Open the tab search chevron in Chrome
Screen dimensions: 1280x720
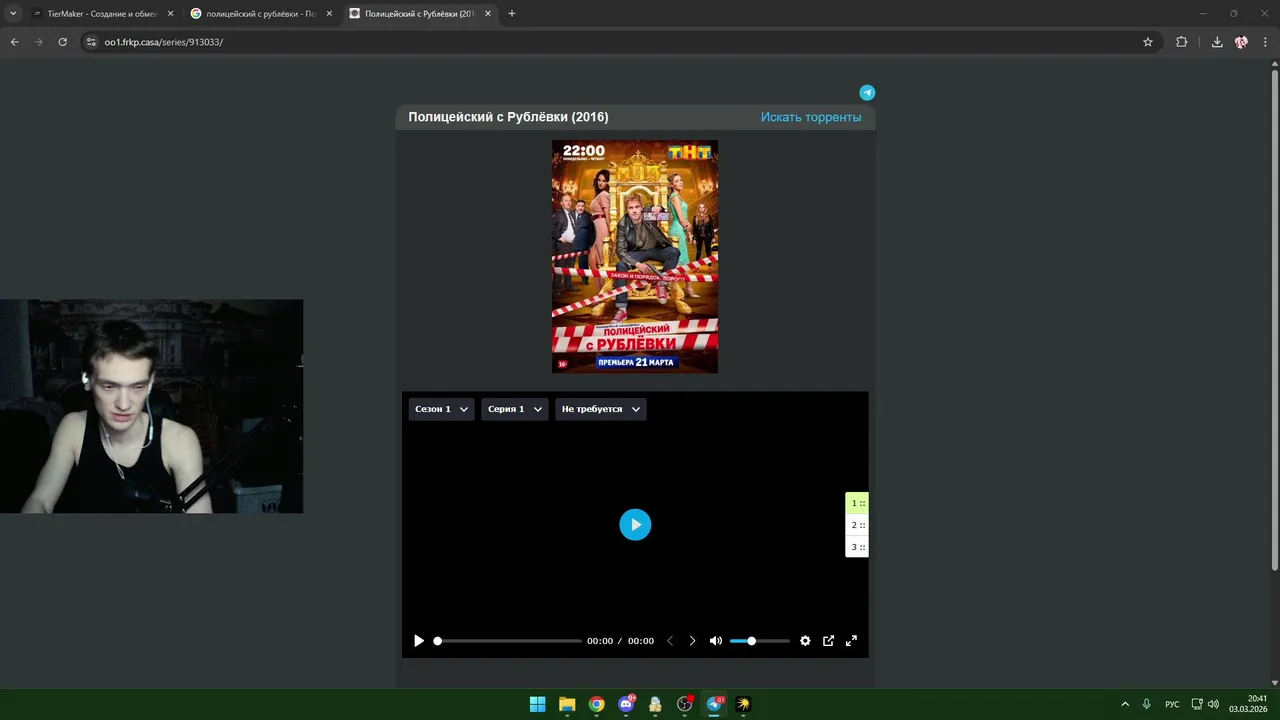click(x=13, y=14)
